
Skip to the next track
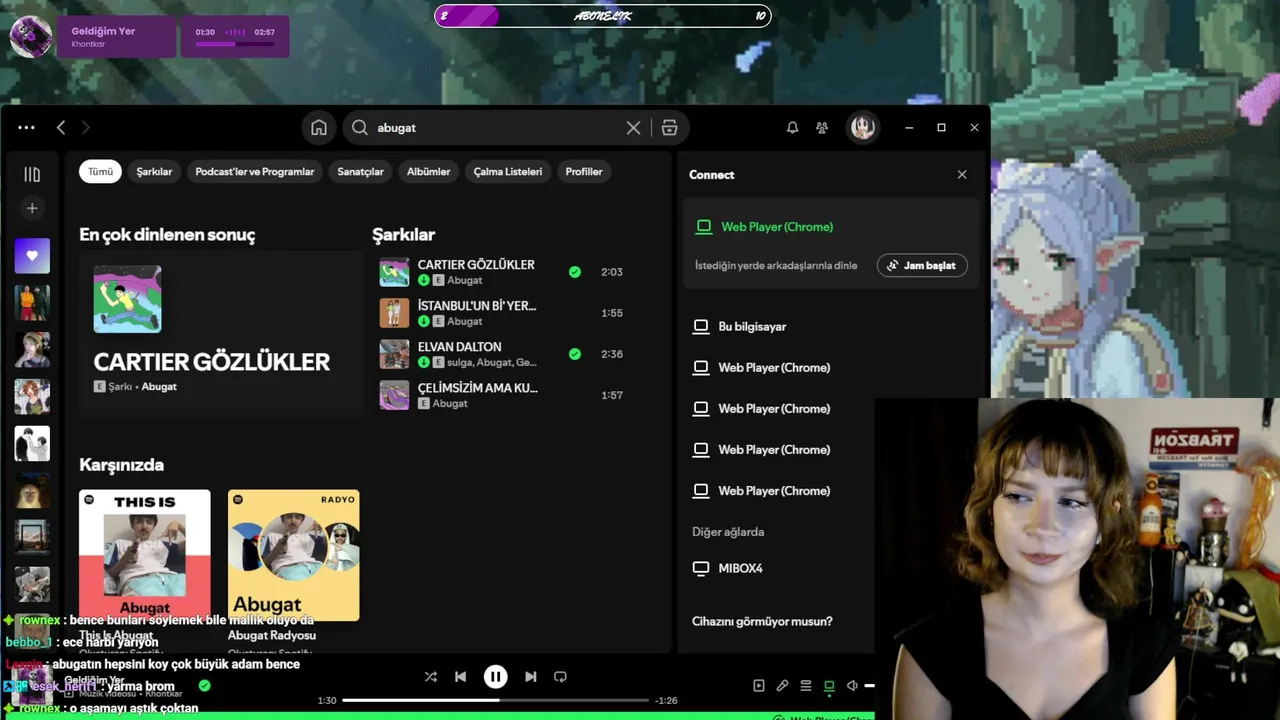pyautogui.click(x=531, y=677)
